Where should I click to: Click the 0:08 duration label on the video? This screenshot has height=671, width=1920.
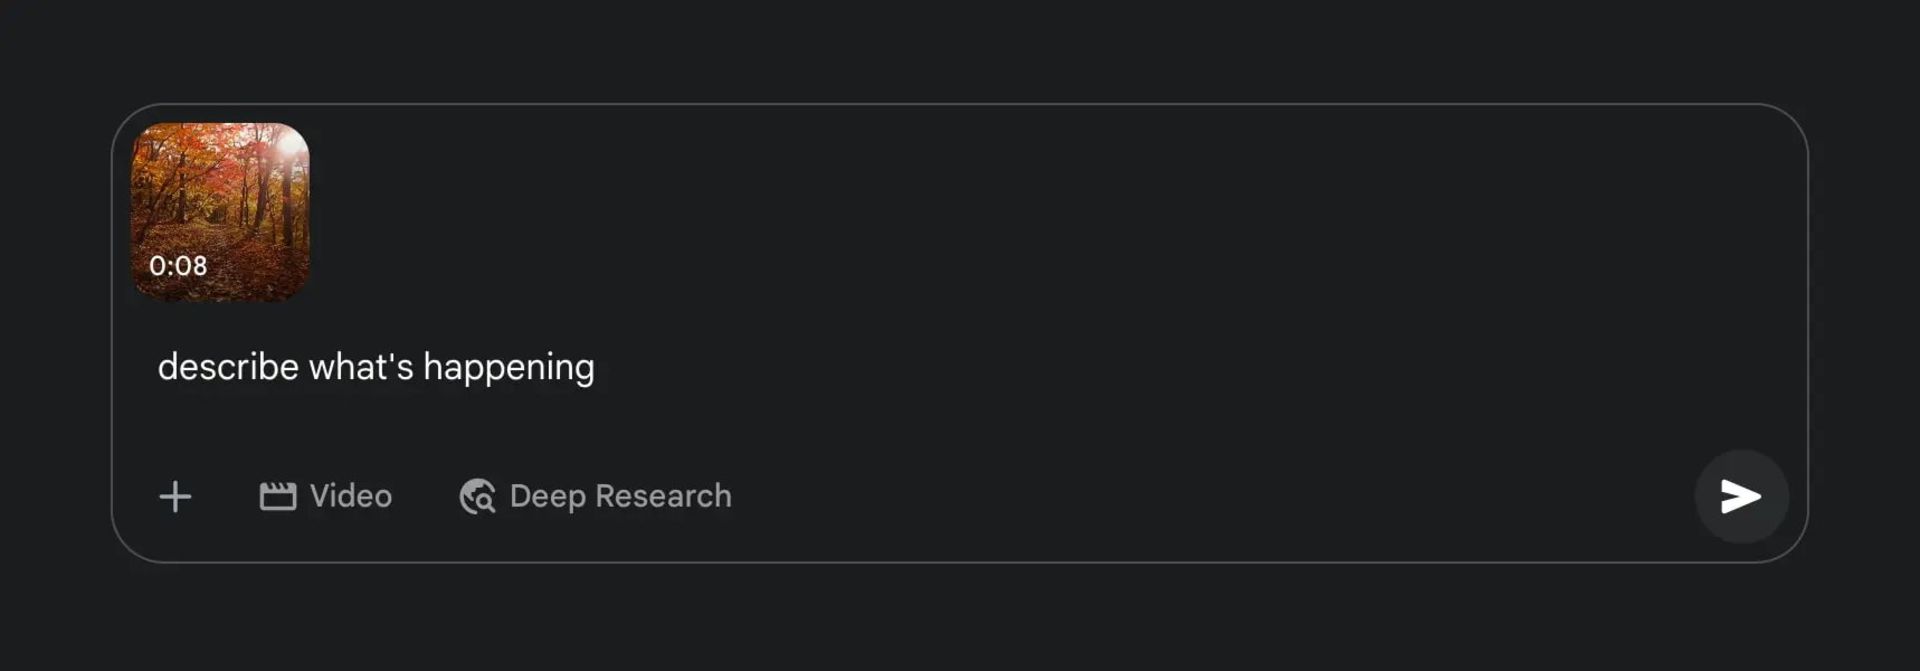click(178, 266)
